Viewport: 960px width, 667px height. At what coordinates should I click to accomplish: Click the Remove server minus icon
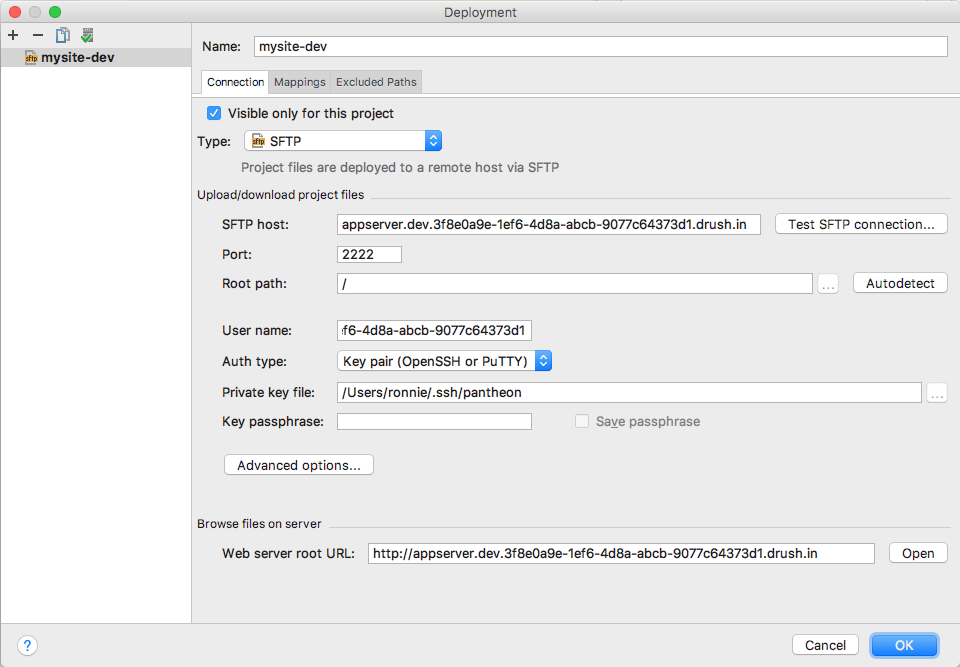click(x=36, y=35)
